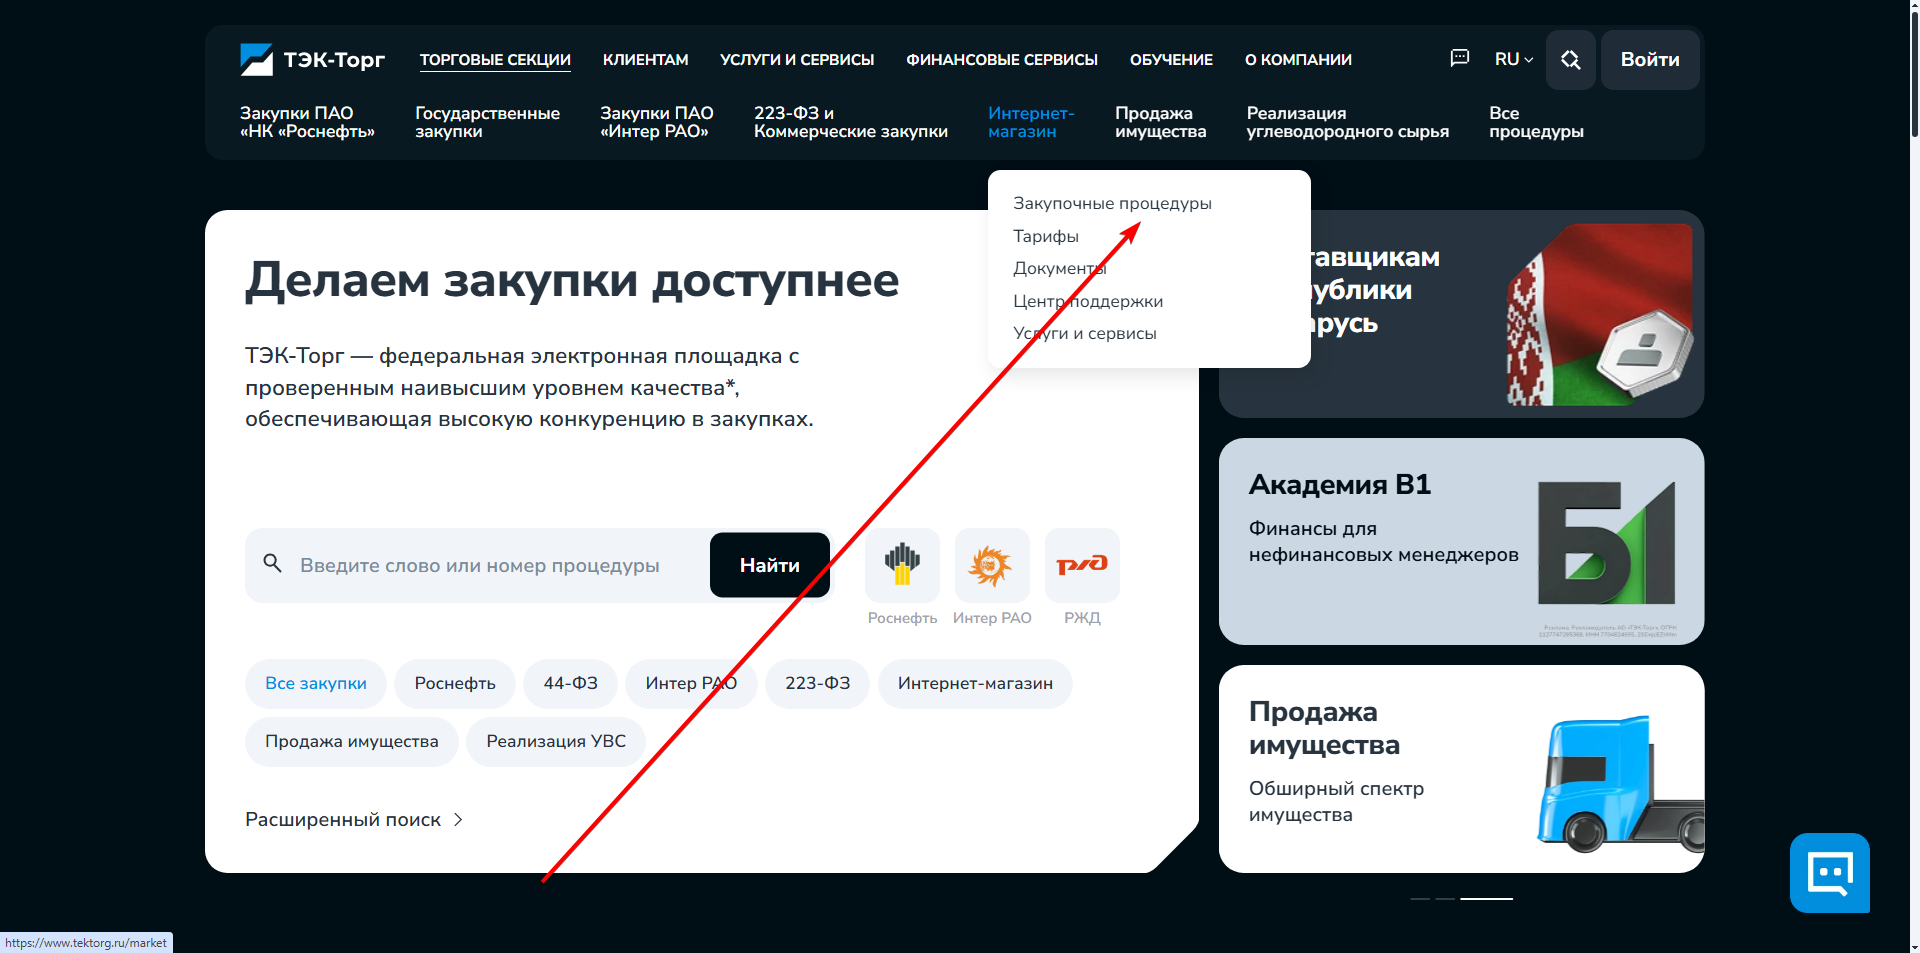1920x953 pixels.
Task: Open the feedback message icon in header
Action: click(x=1460, y=58)
